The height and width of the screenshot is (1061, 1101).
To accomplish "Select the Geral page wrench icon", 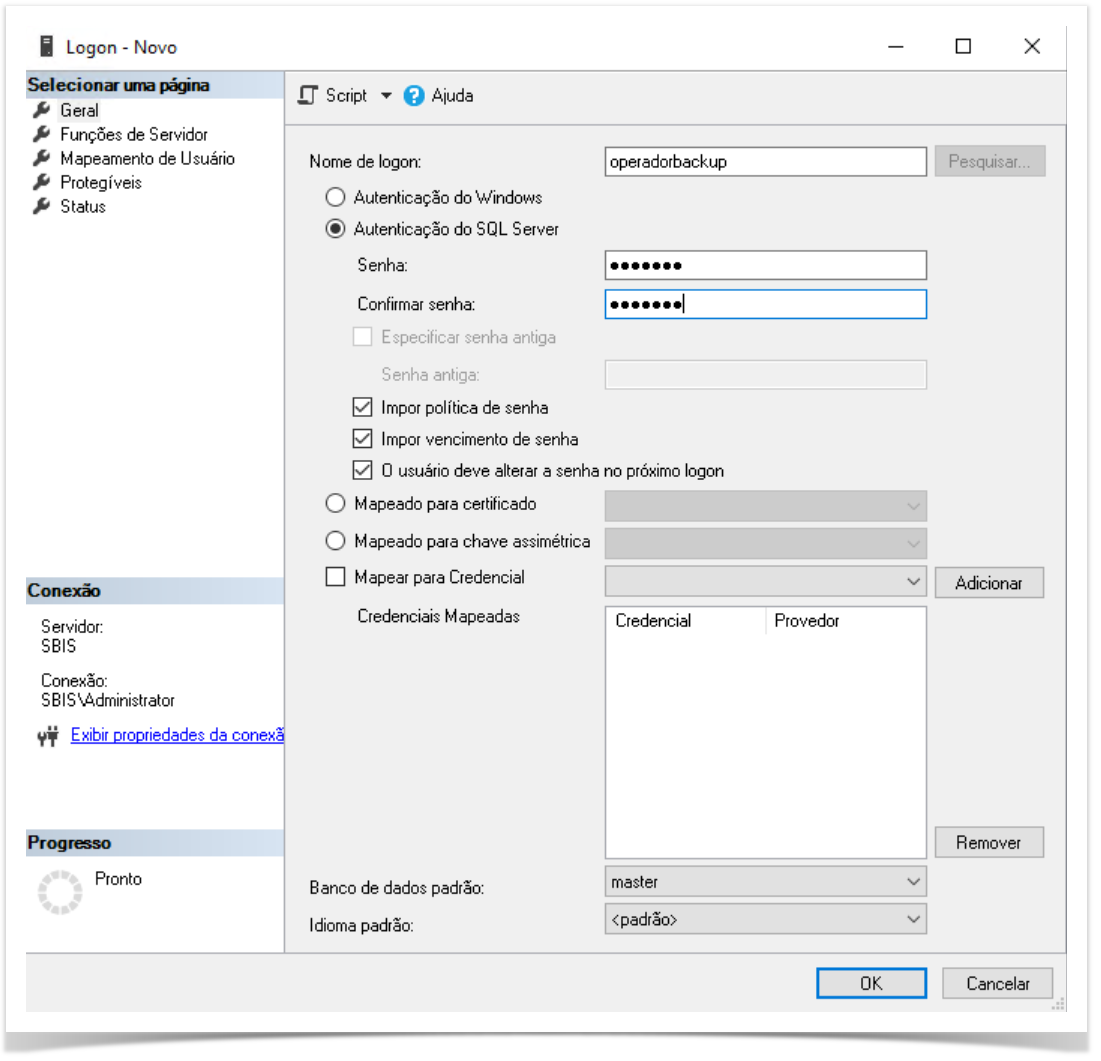I will [x=41, y=110].
